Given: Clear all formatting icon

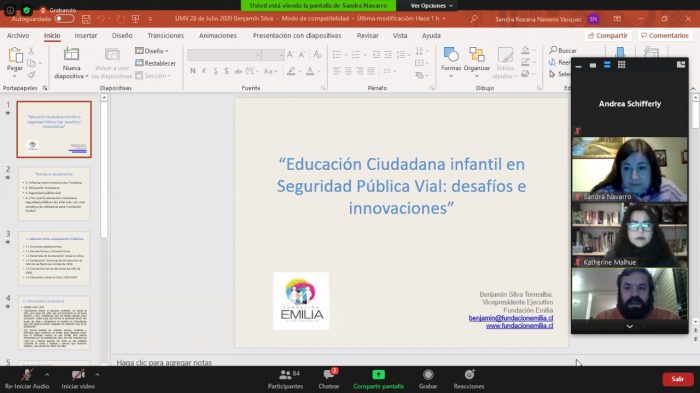Looking at the screenshot, I should (317, 54).
